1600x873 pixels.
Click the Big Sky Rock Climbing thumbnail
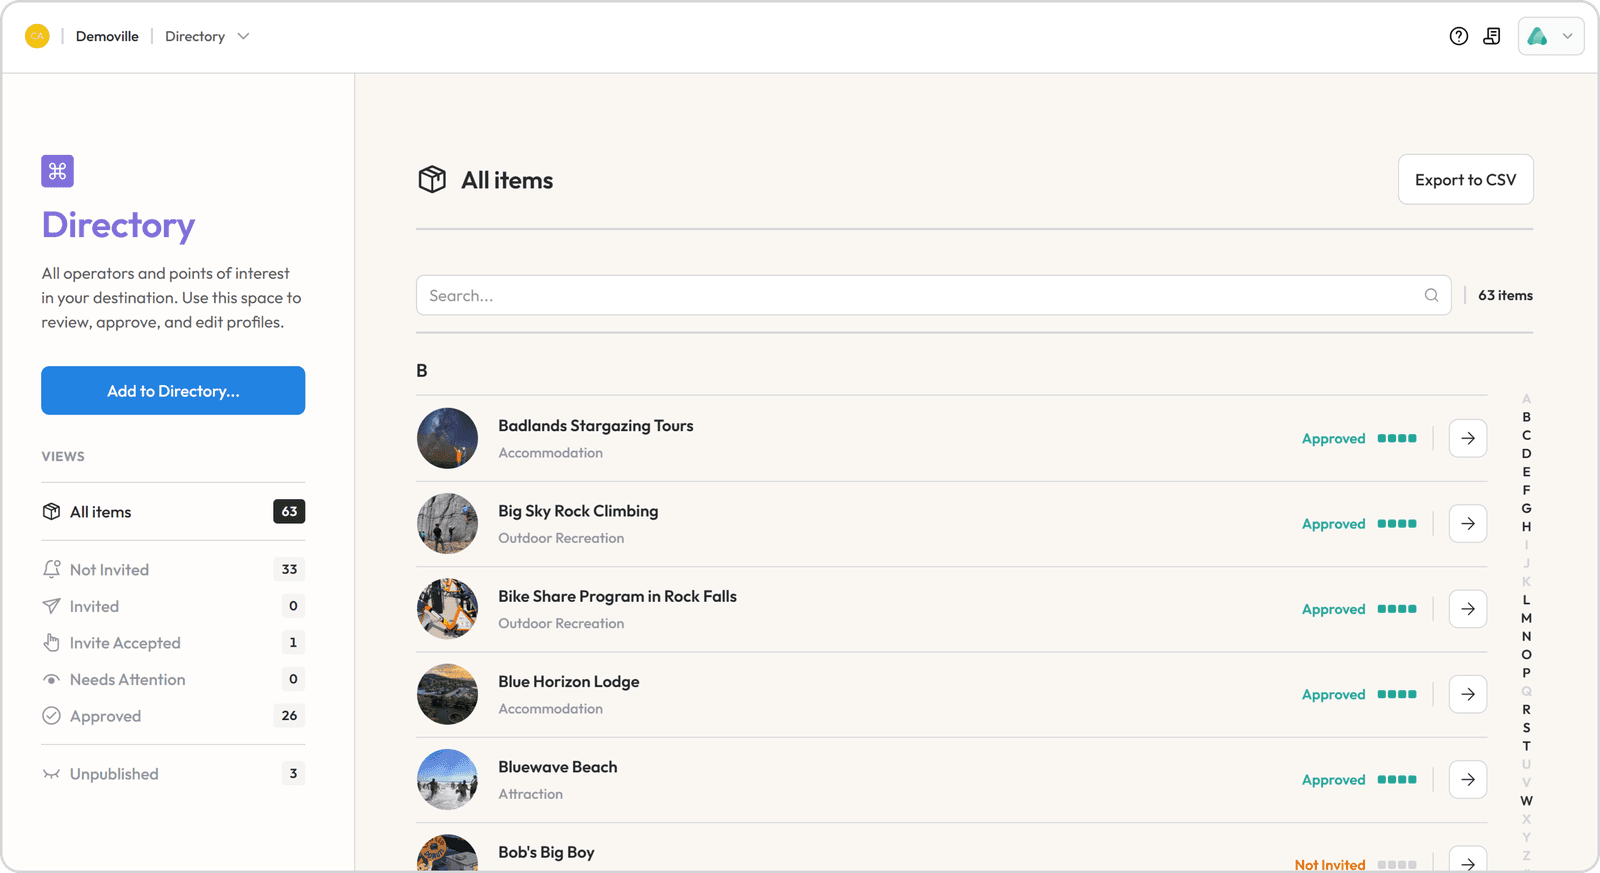click(x=447, y=523)
